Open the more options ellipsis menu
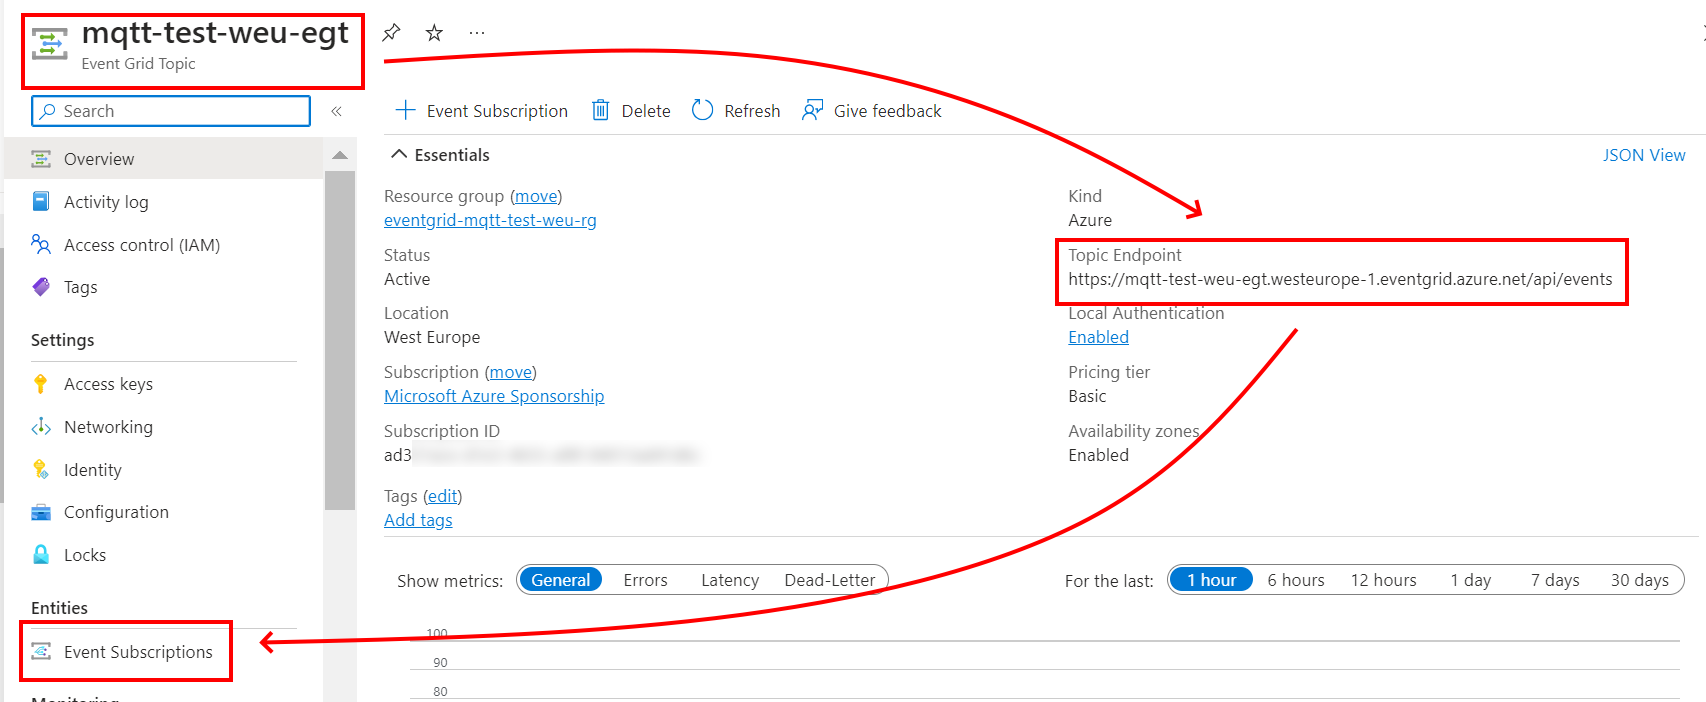Screen dimensions: 1706x702 477,33
